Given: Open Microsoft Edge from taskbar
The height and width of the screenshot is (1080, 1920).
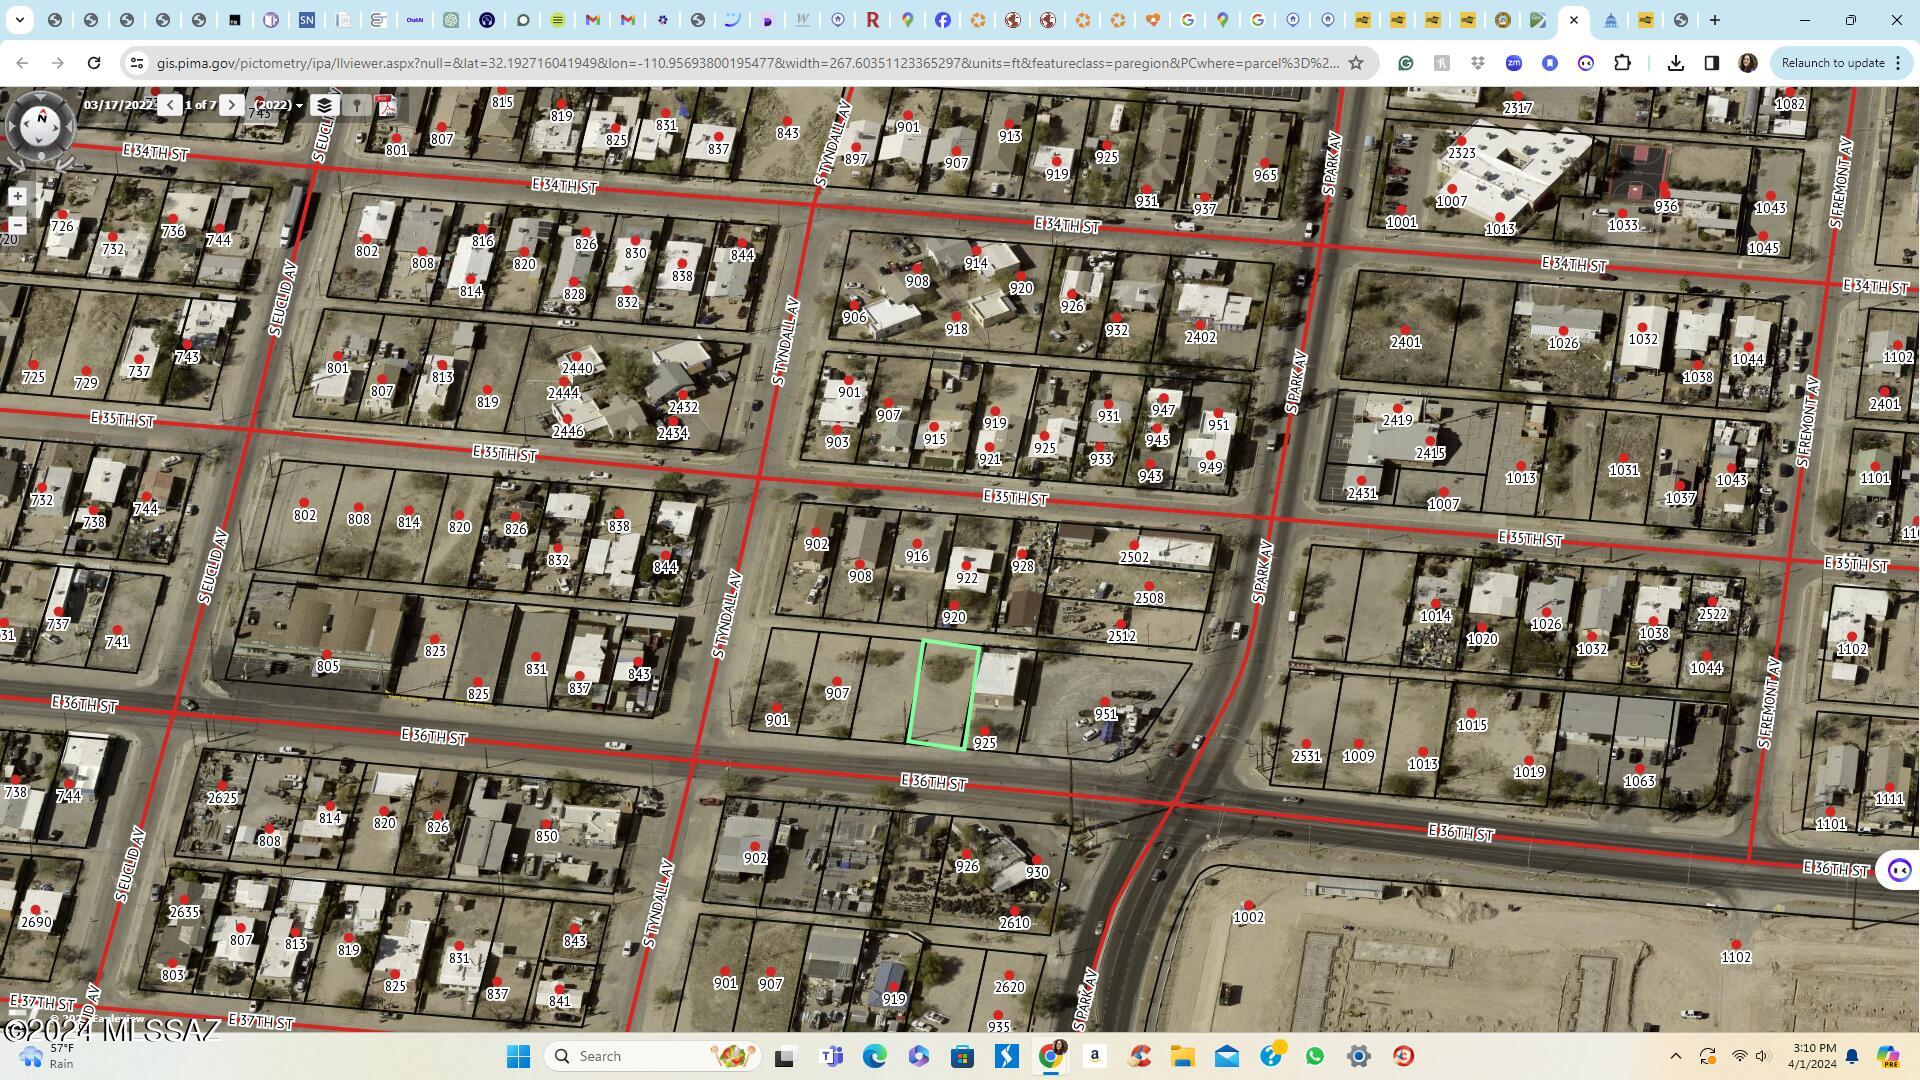Looking at the screenshot, I should (875, 1056).
